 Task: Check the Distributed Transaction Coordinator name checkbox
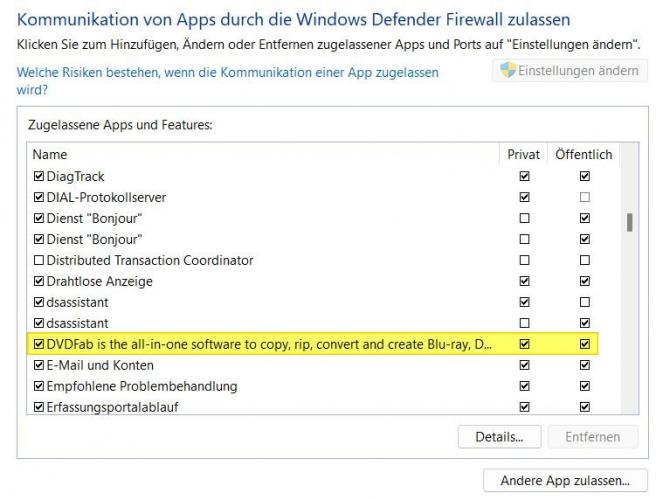pyautogui.click(x=39, y=260)
